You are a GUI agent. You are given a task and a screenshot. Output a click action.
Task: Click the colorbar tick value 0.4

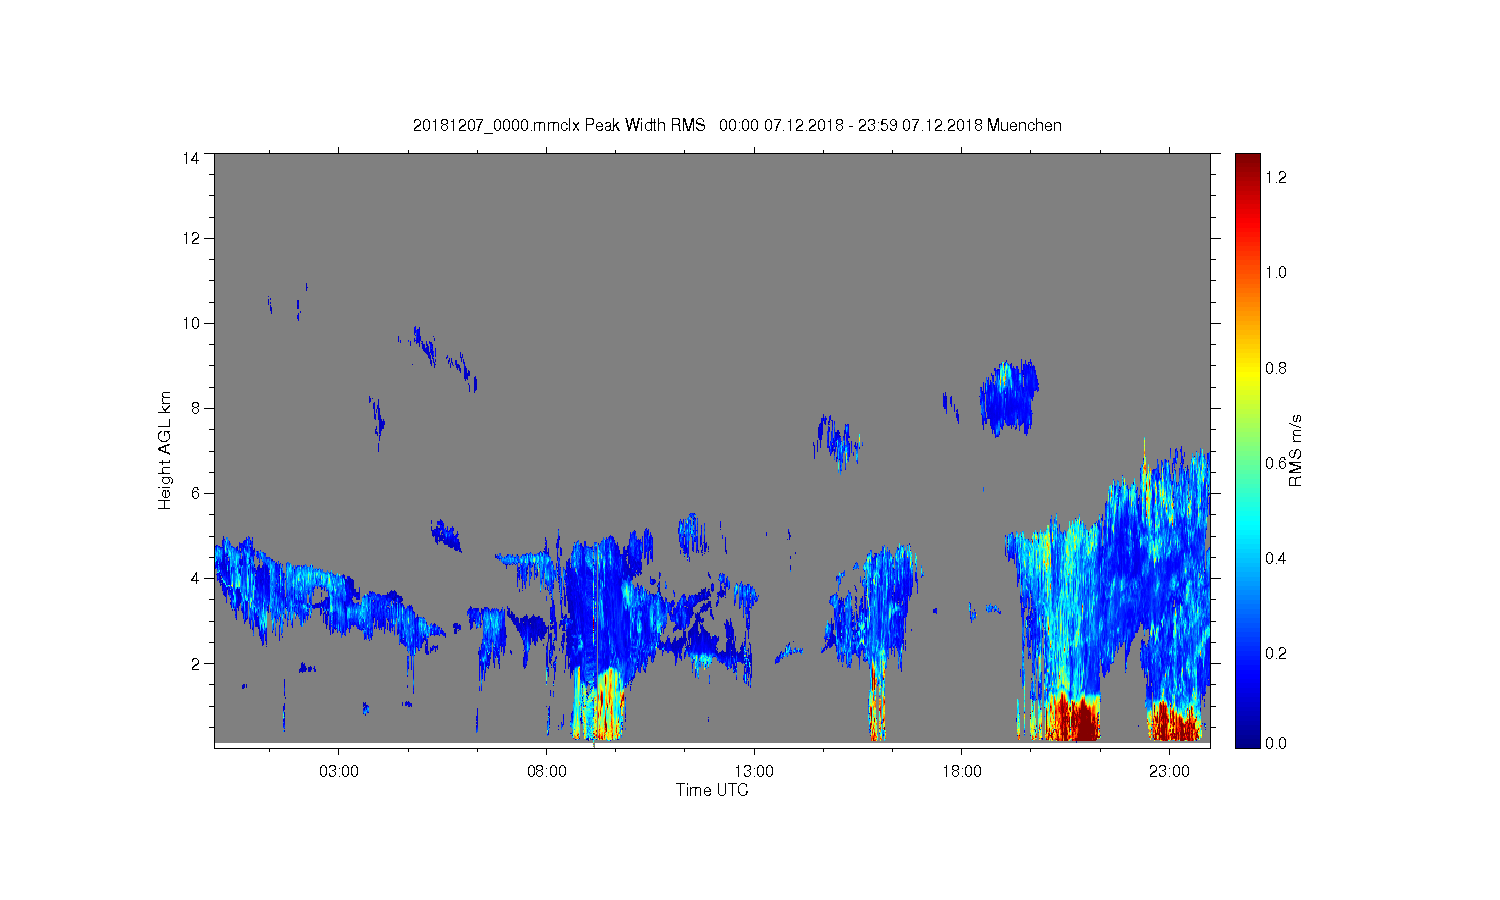click(1276, 558)
